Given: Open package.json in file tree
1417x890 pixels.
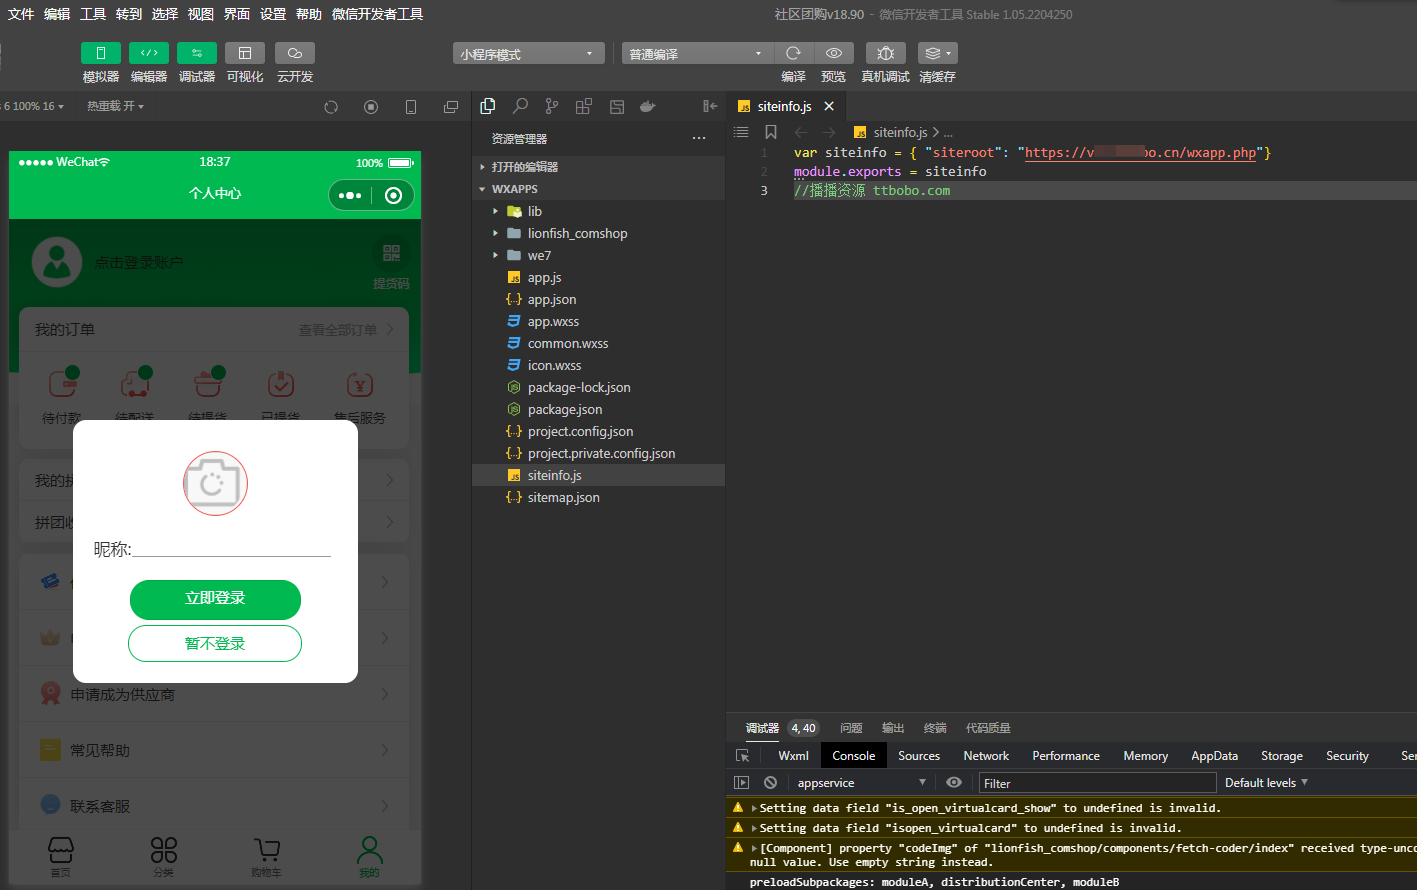Looking at the screenshot, I should [x=564, y=409].
